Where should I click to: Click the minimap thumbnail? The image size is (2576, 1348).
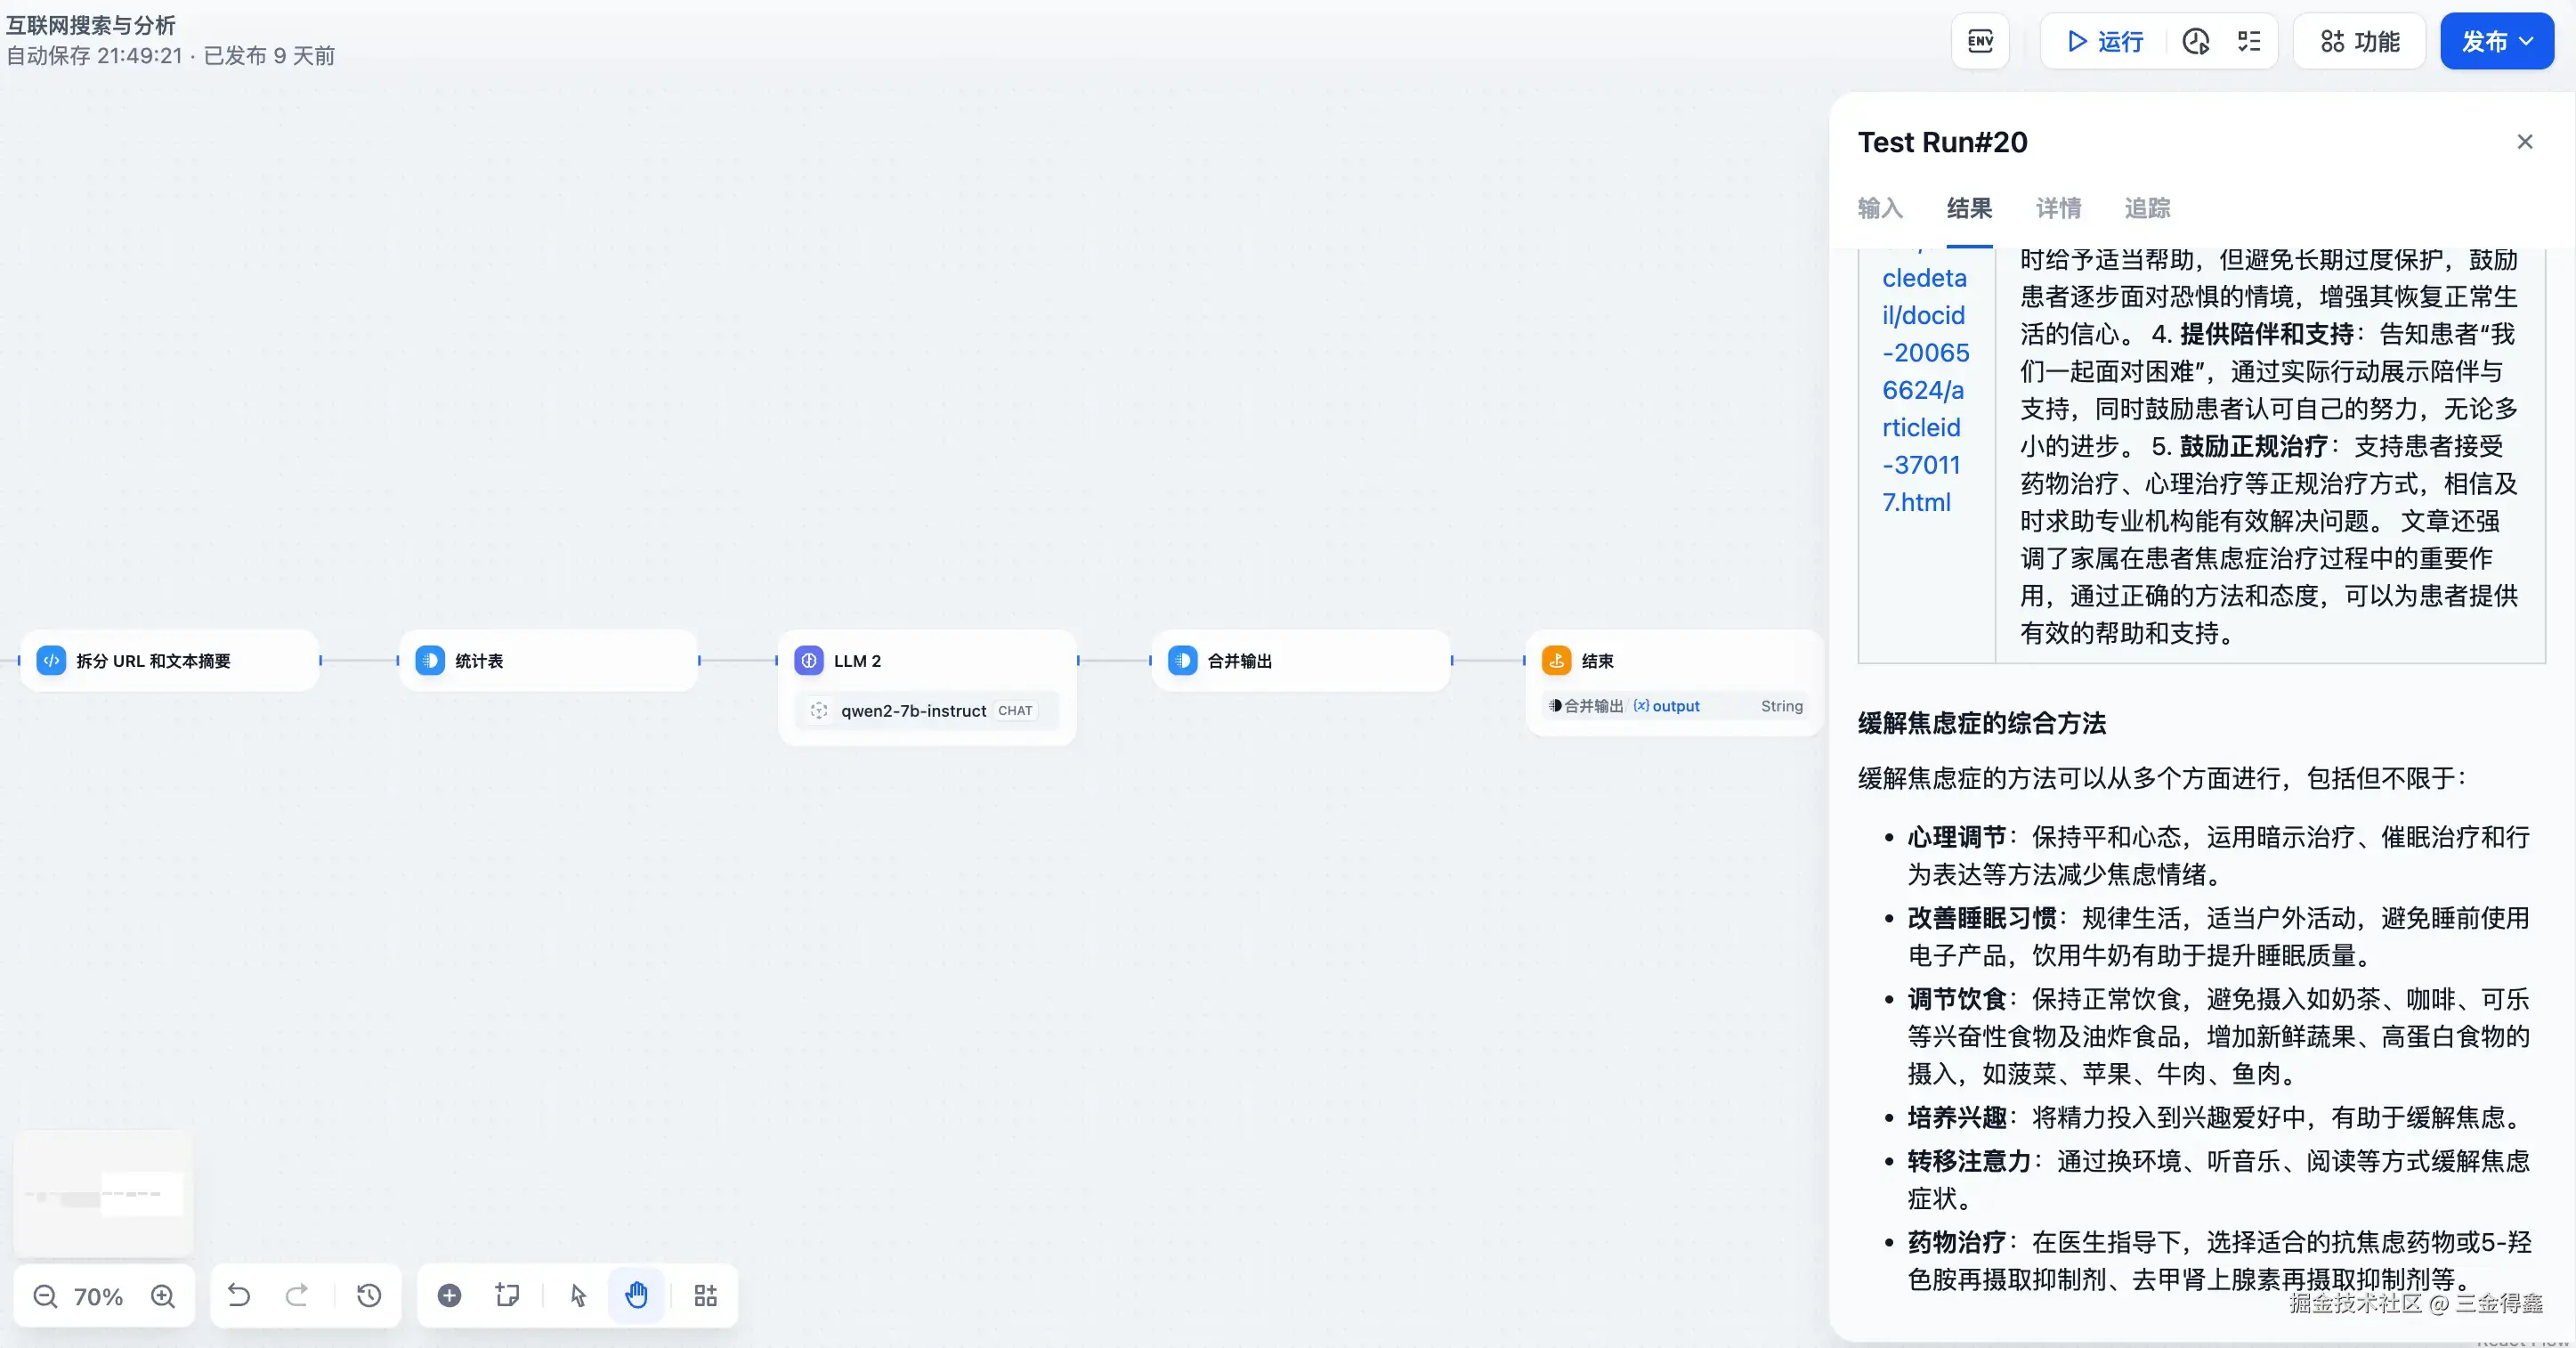click(104, 1193)
